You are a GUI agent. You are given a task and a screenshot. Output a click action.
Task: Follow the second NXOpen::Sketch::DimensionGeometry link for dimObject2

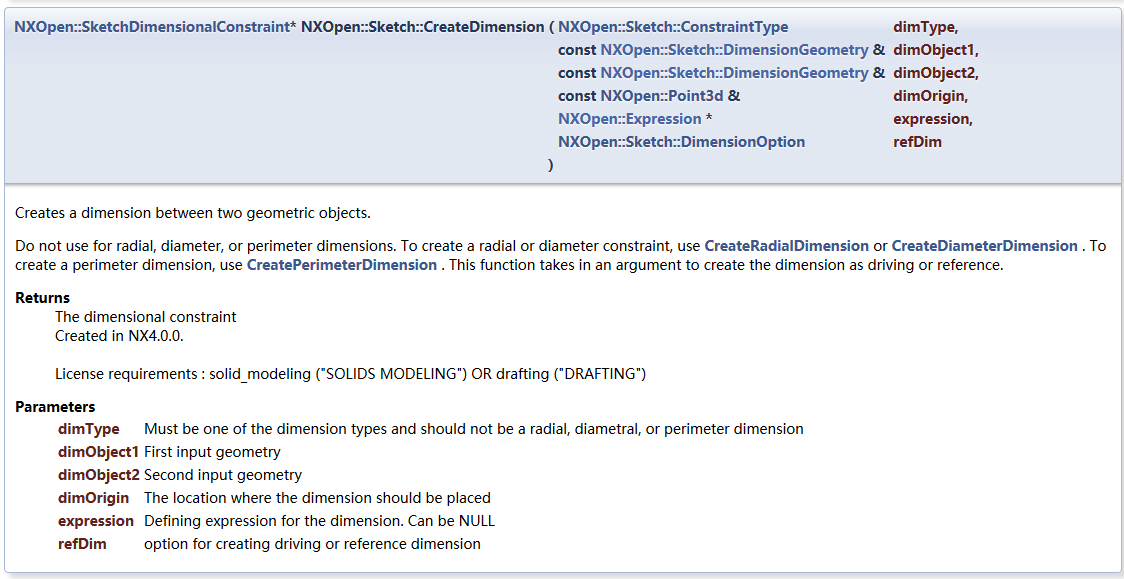(x=734, y=73)
